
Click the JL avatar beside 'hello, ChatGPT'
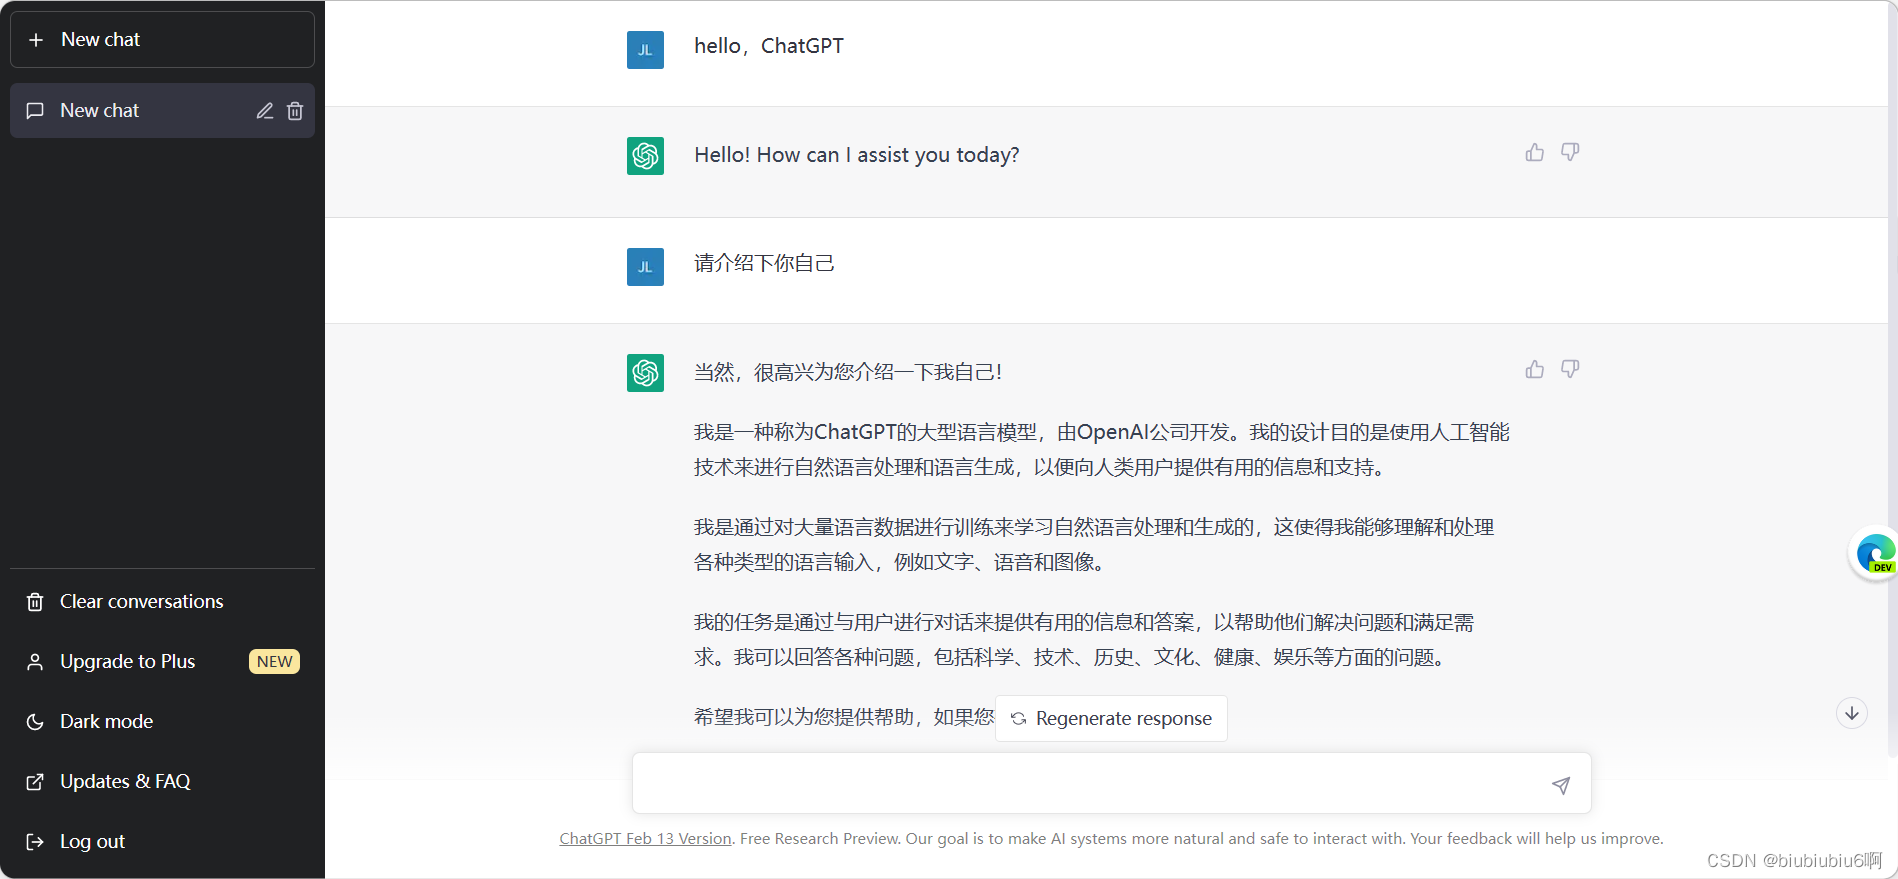coord(645,50)
